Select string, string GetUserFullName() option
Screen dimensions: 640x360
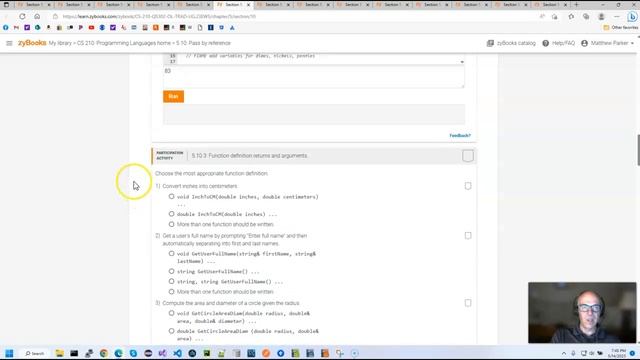pyautogui.click(x=171, y=282)
